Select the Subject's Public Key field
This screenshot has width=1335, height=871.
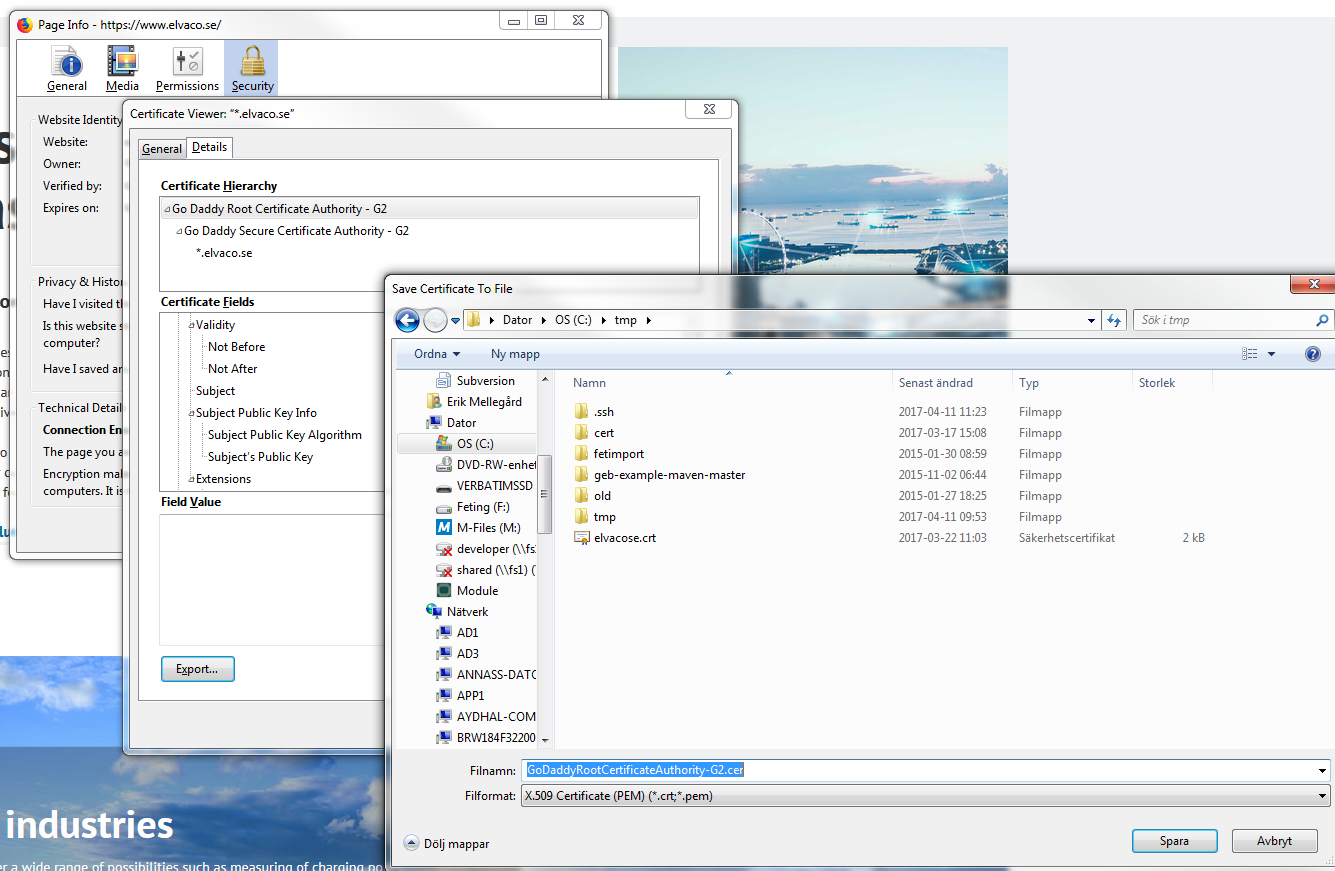[x=260, y=457]
